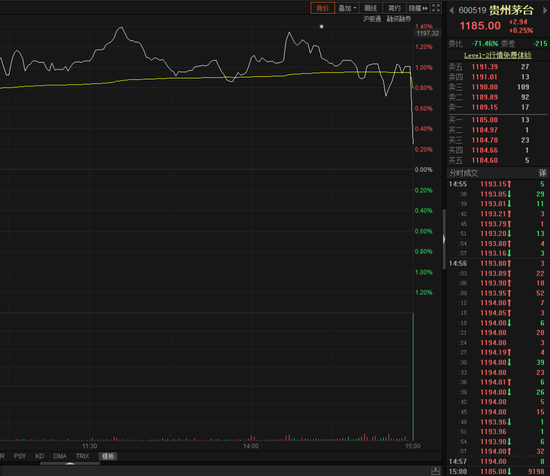Click the 委比 value -71.46%
Screen dimensions: 550x476
(x=485, y=44)
